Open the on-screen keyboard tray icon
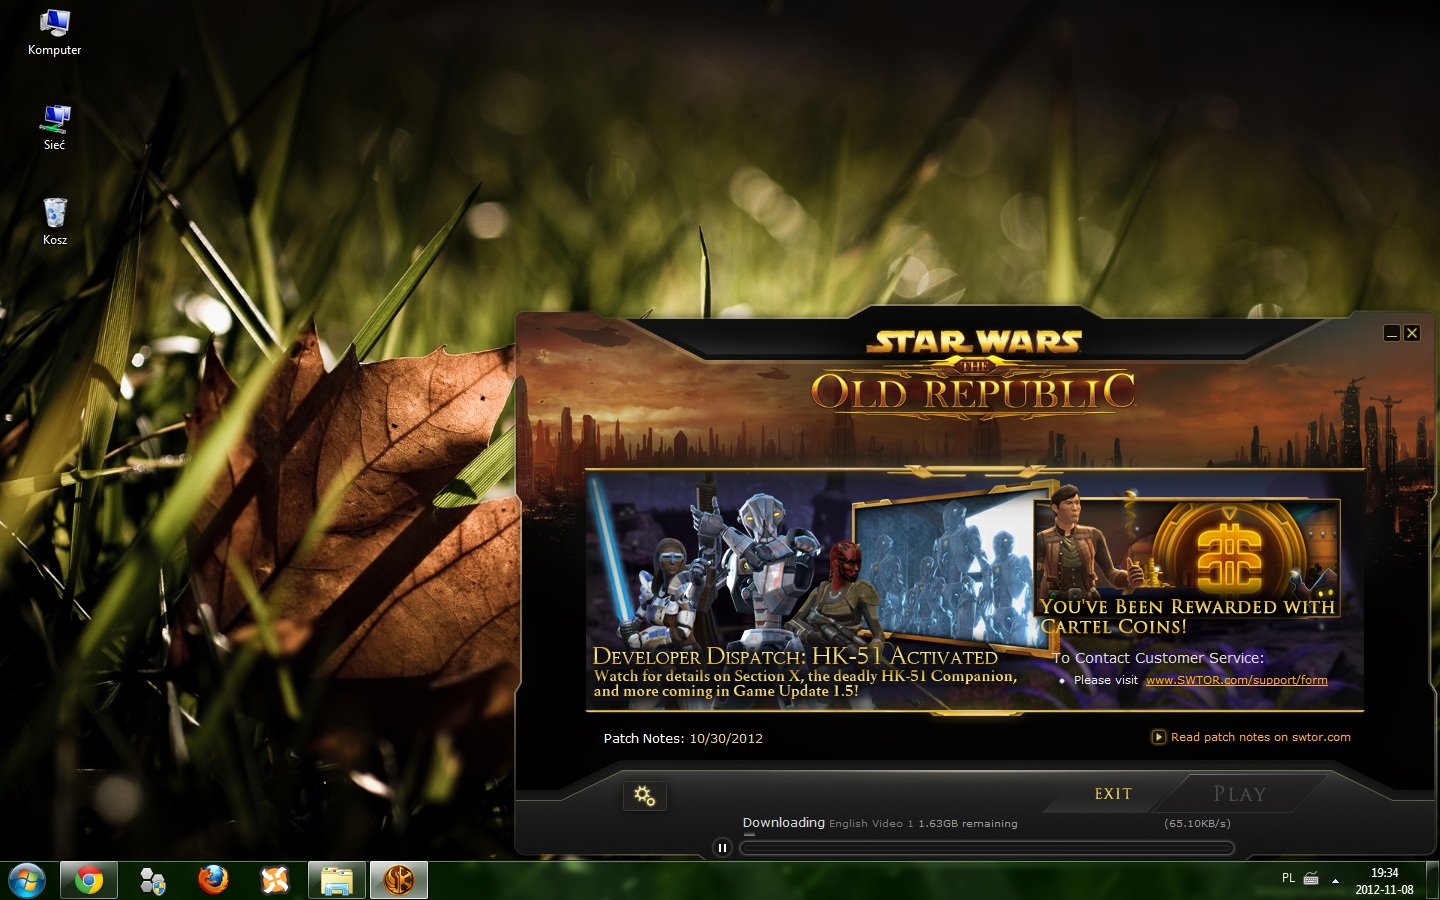The image size is (1440, 900). click(1311, 879)
